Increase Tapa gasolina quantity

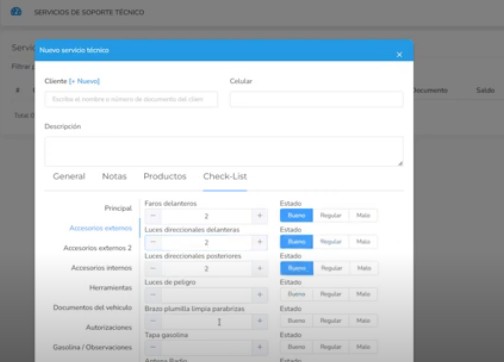tap(260, 347)
